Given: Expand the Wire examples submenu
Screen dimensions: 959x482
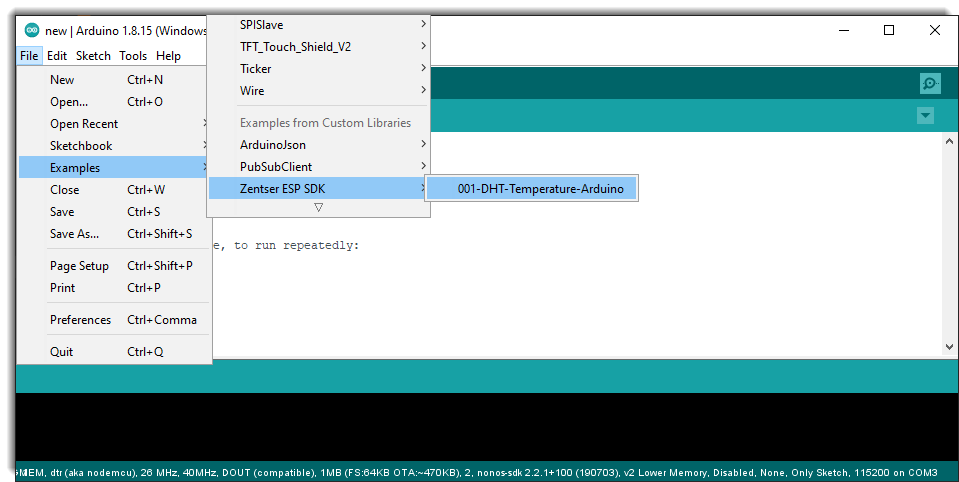Looking at the screenshot, I should point(319,91).
